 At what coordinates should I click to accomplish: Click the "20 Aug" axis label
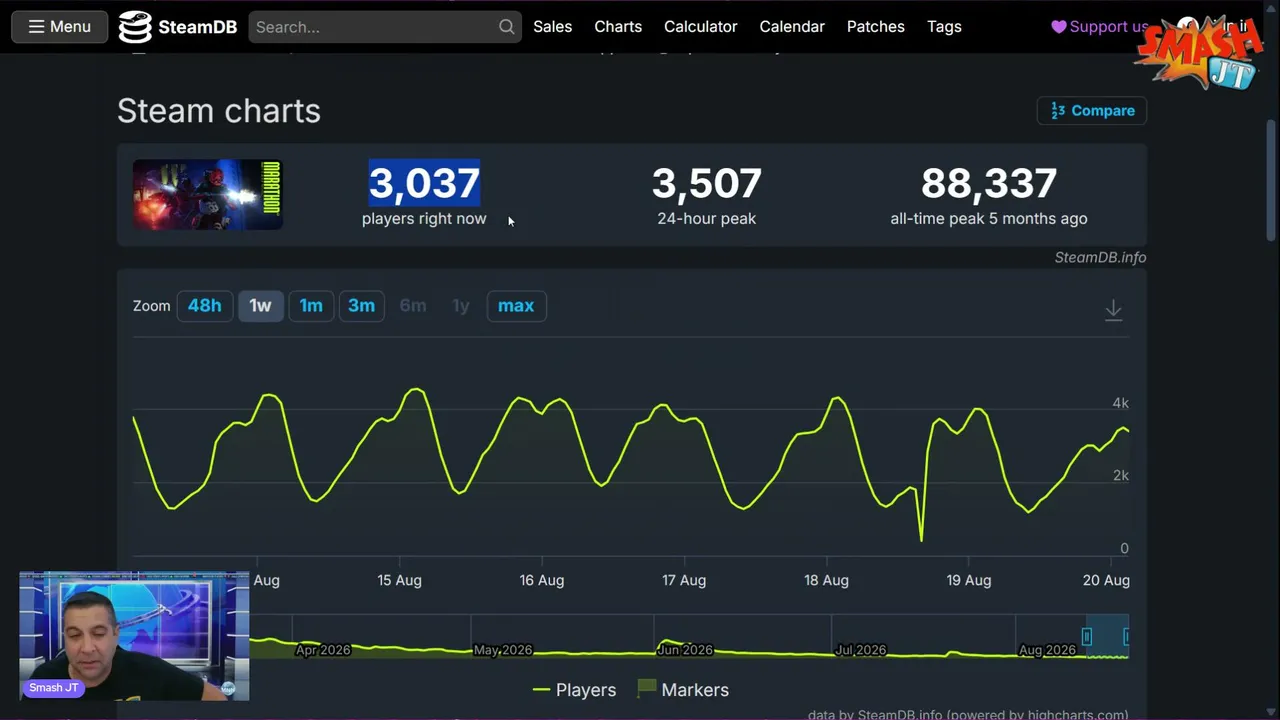pos(1106,580)
